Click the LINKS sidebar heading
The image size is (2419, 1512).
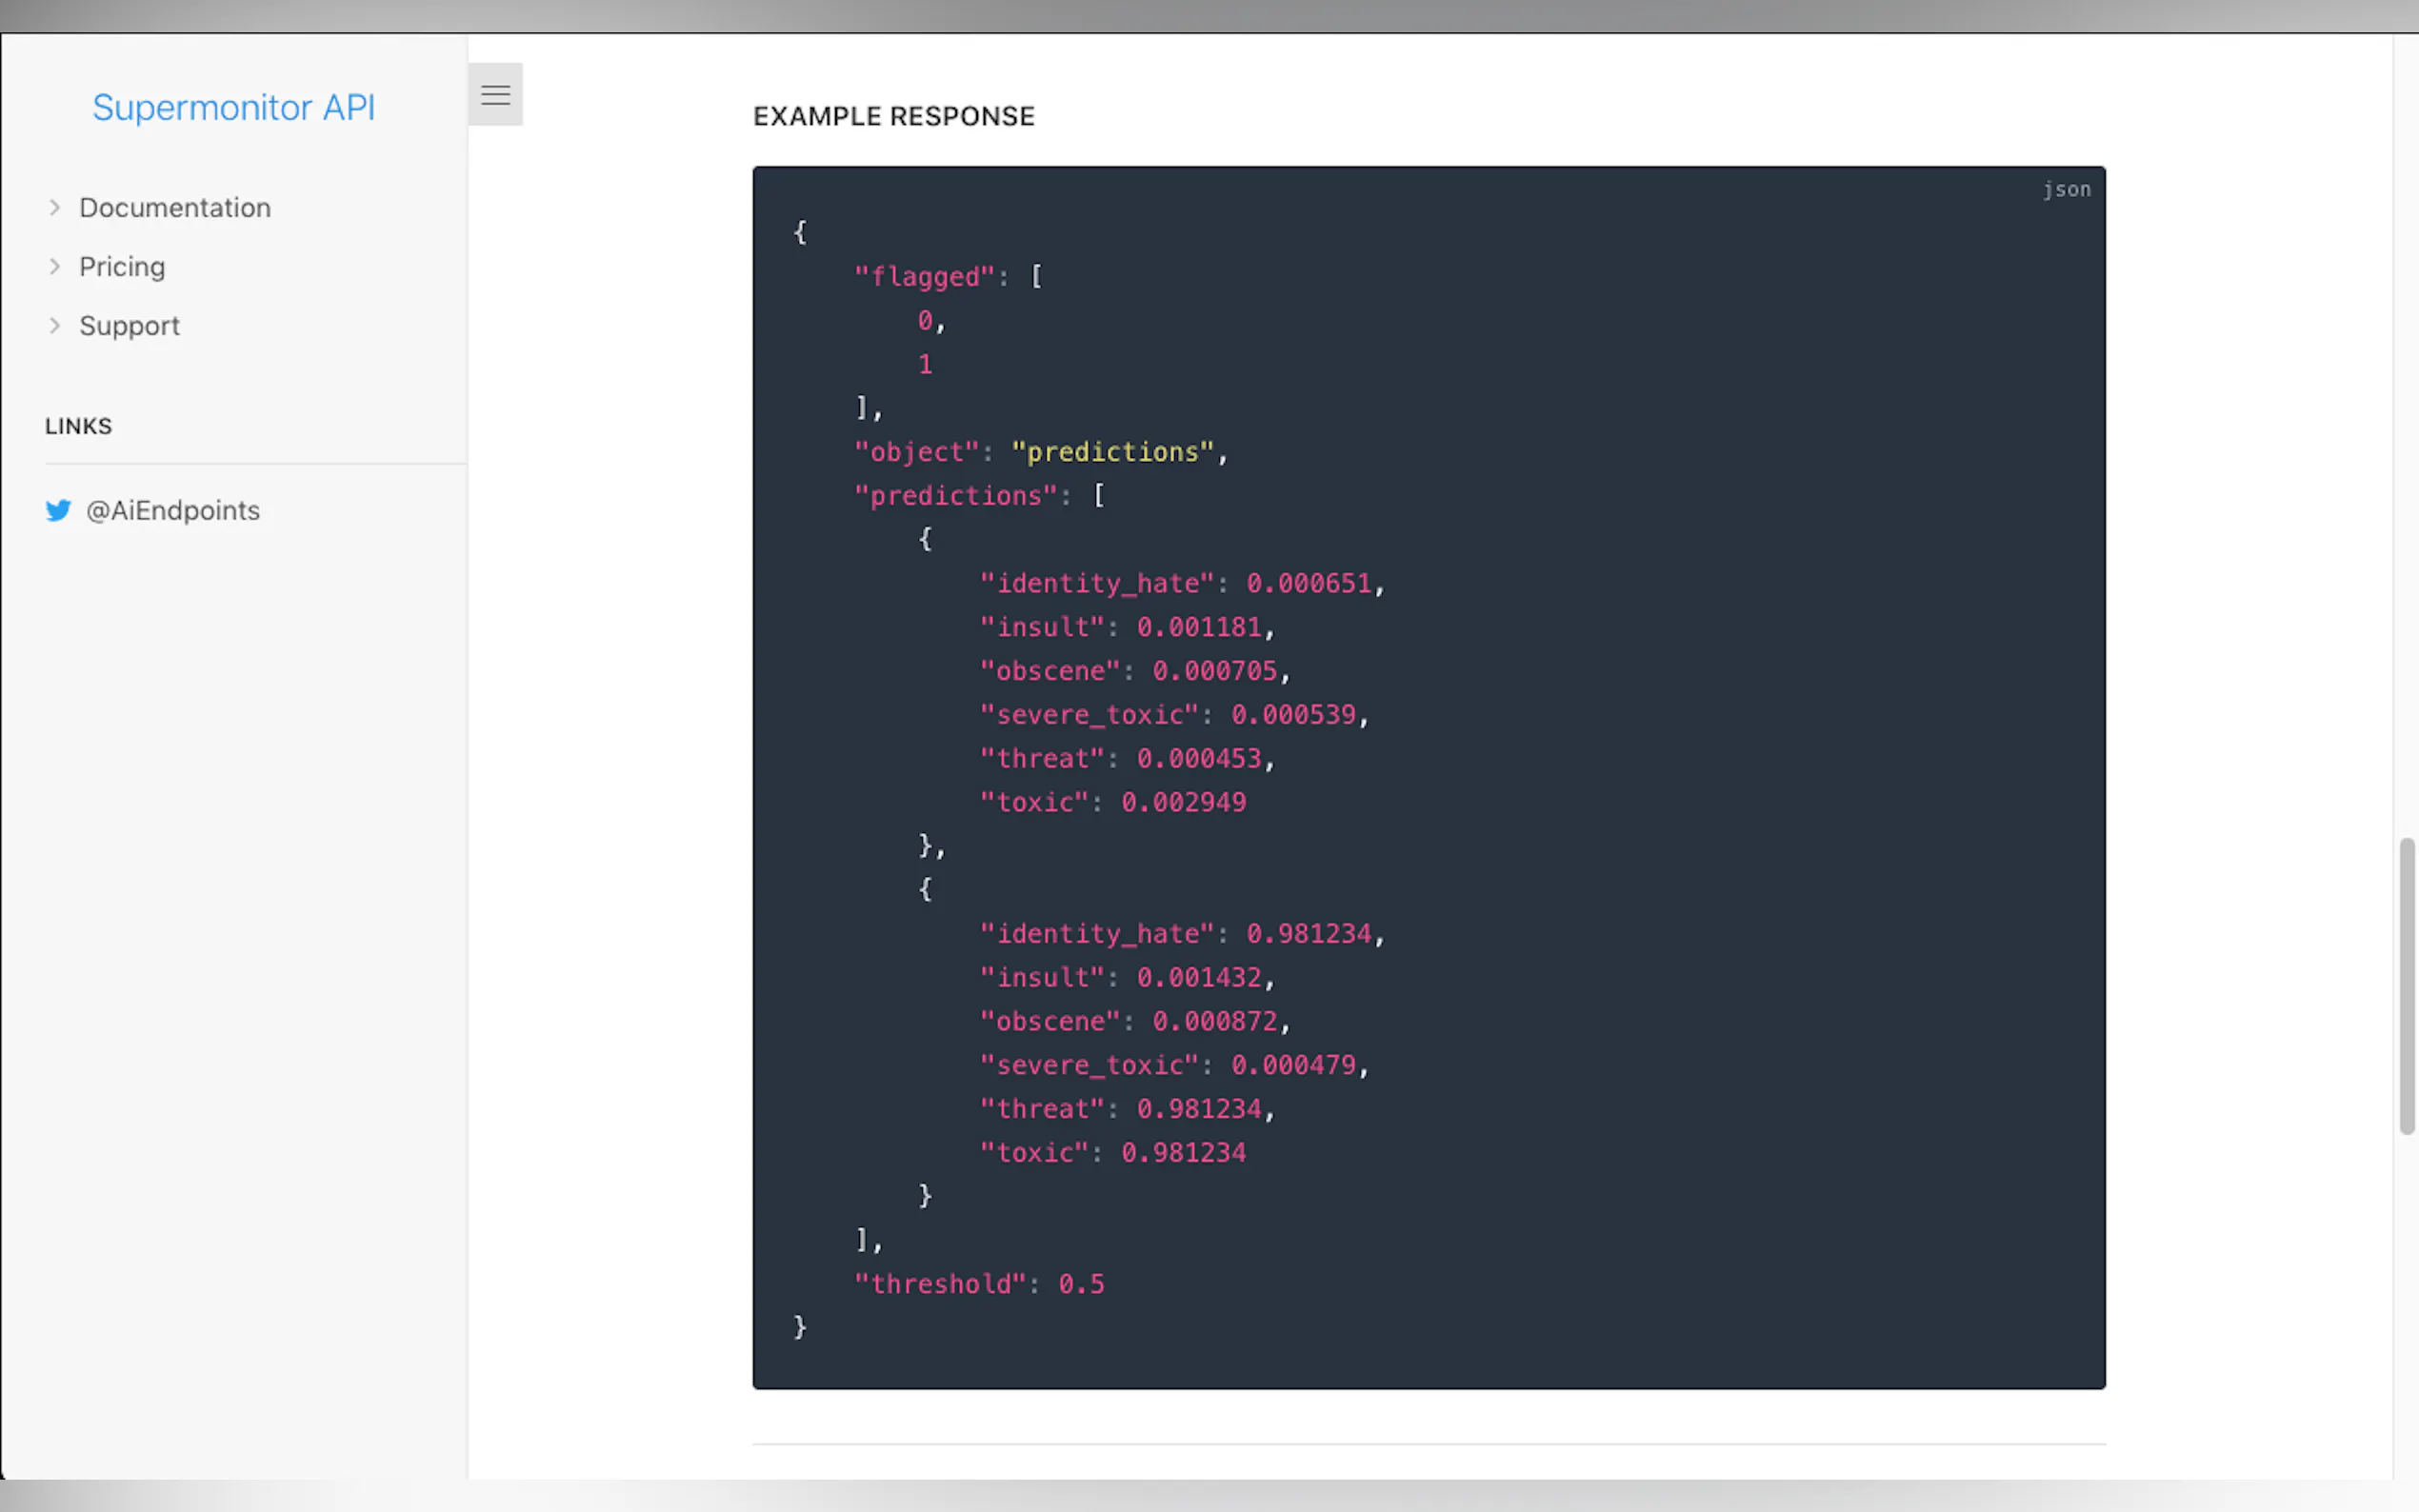(78, 426)
